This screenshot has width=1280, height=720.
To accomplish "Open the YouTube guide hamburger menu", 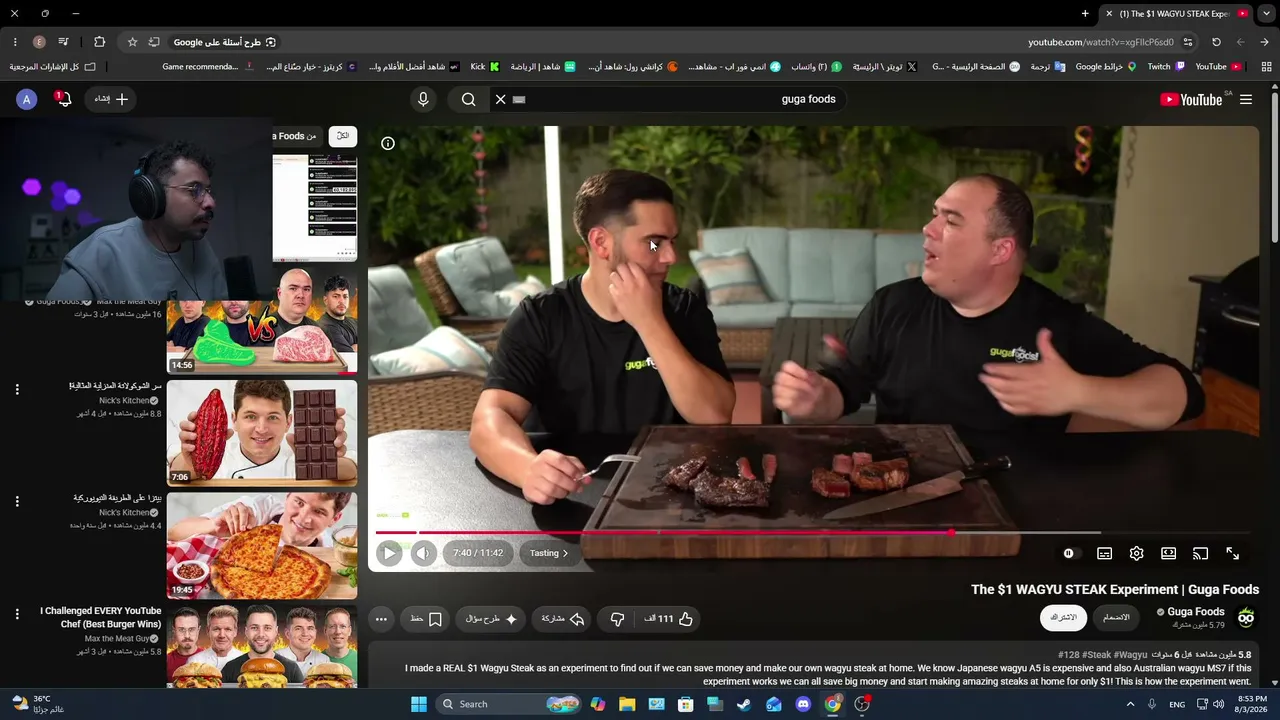I will (x=1246, y=99).
